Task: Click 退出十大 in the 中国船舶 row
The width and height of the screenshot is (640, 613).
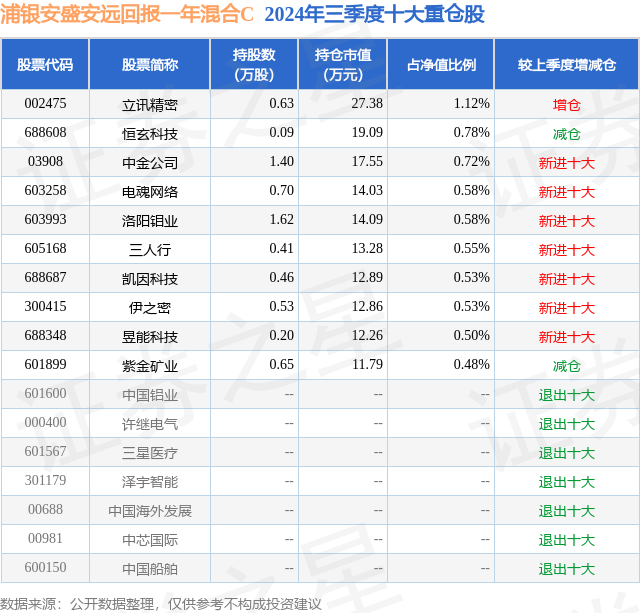Action: tap(567, 569)
